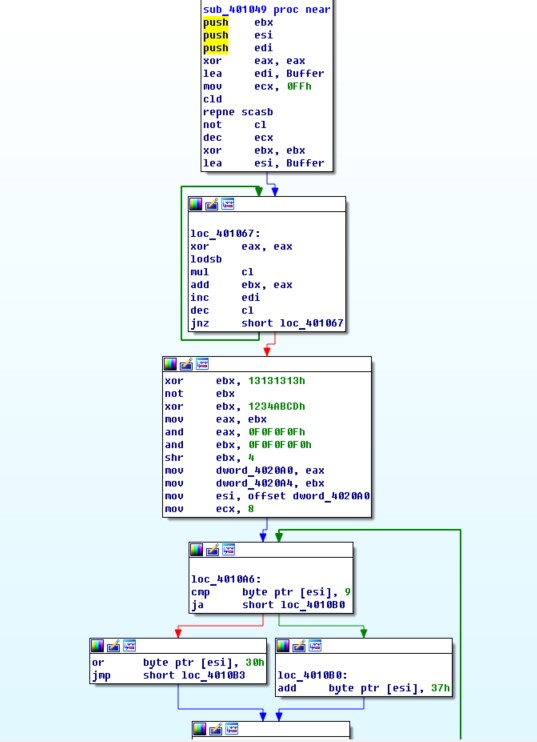The width and height of the screenshot is (537, 742).
Task: Set color for the xor ebx 13131313h block
Action: pyautogui.click(x=170, y=364)
